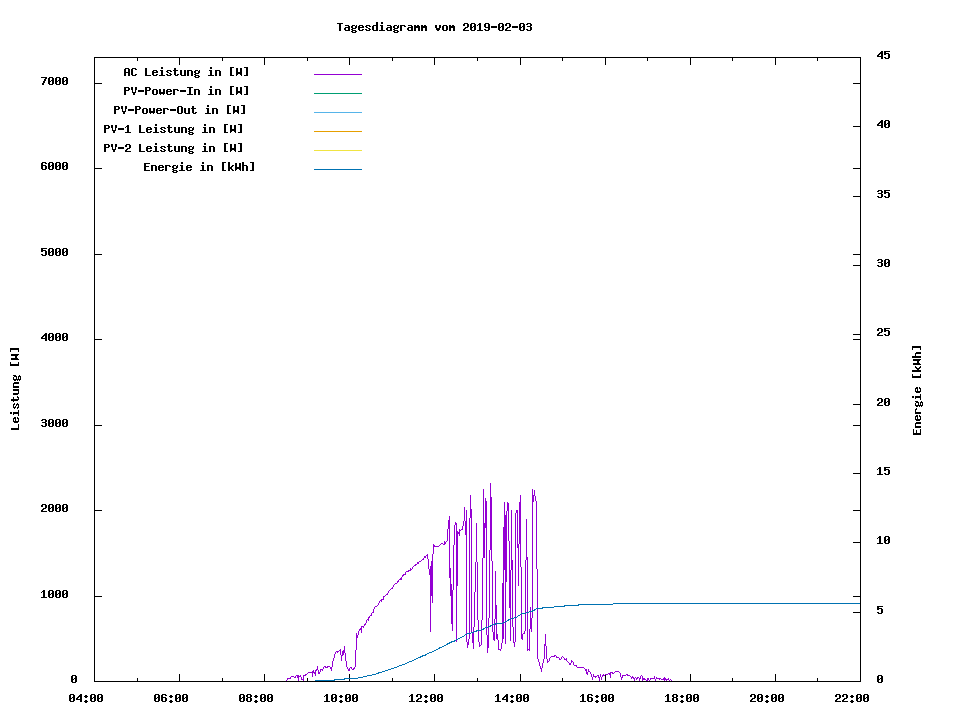960x720 pixels.
Task: Click the light blue PV-Power-Out legend line
Action: (x=337, y=112)
